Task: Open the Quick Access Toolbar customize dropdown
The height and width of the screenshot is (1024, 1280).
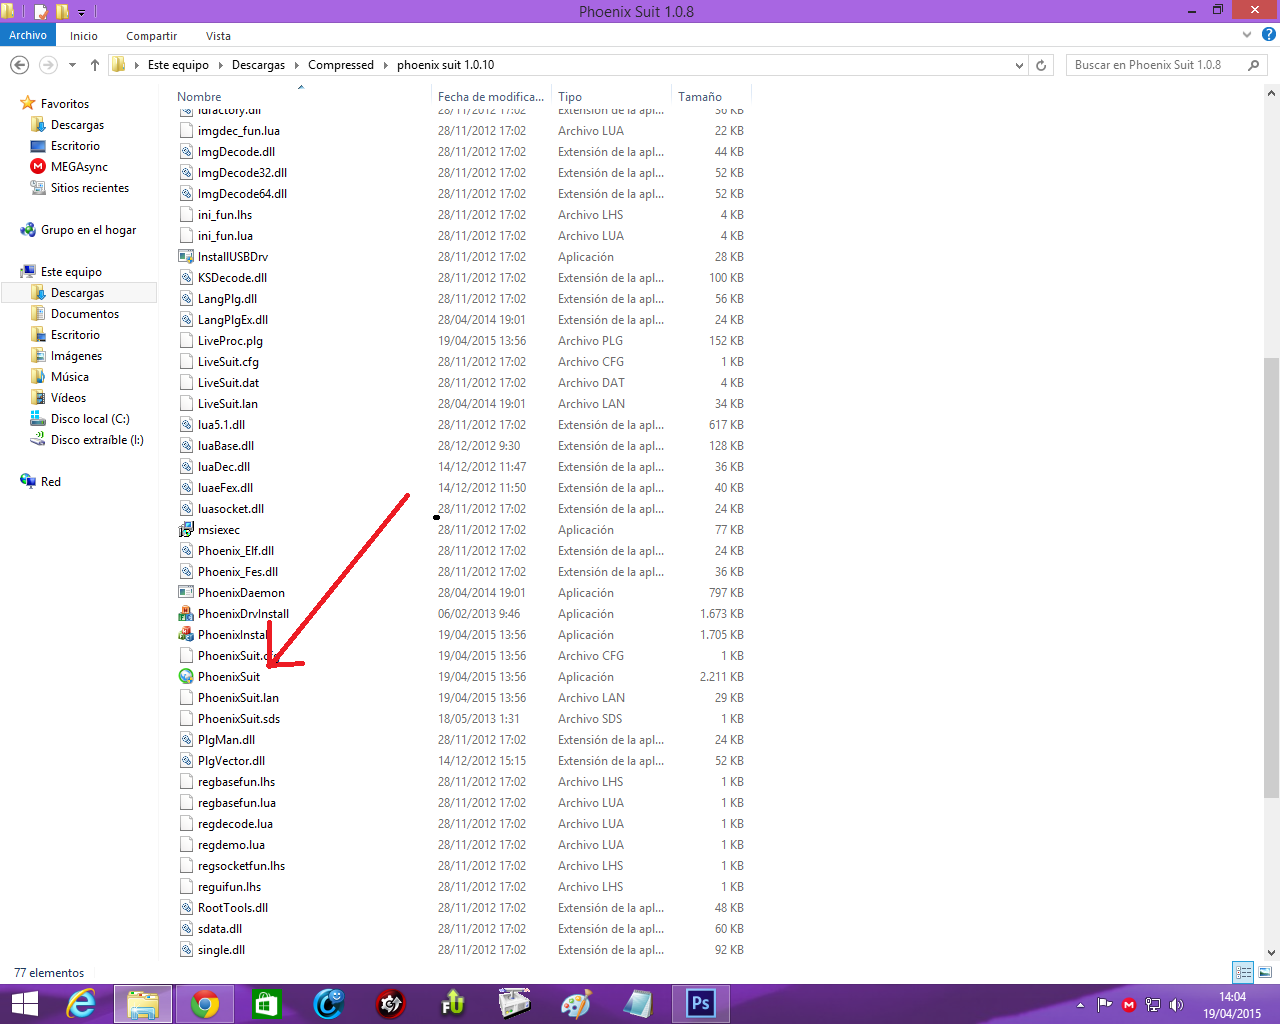Action: click(82, 12)
